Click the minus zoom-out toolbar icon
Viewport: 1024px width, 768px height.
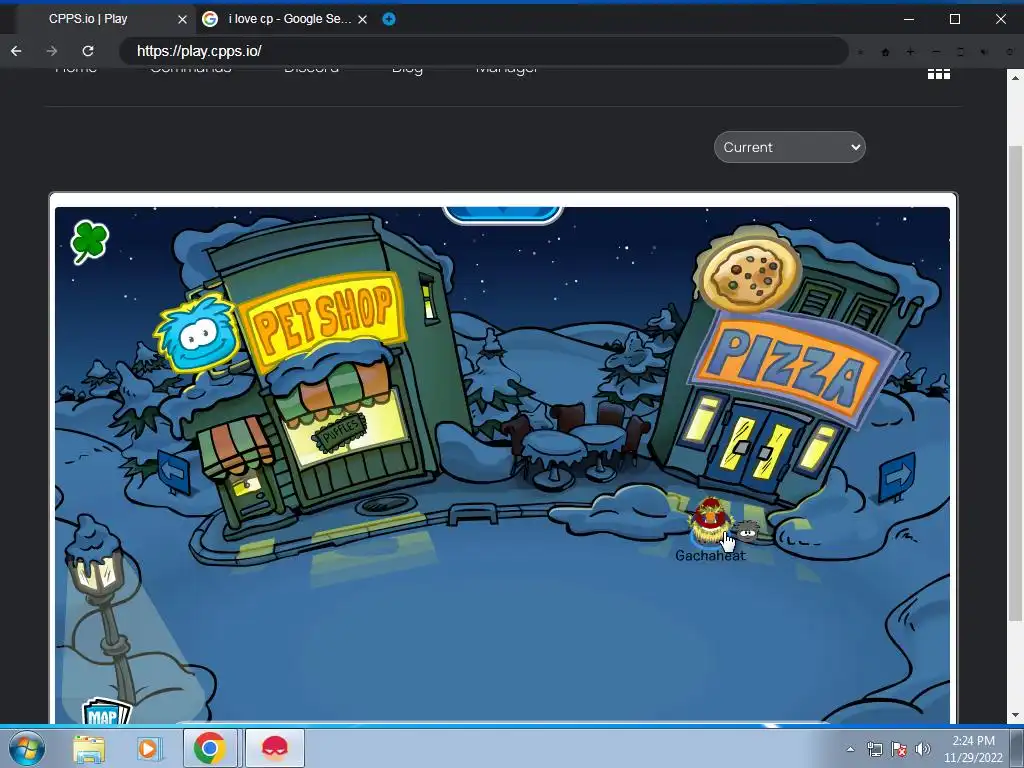coord(936,52)
